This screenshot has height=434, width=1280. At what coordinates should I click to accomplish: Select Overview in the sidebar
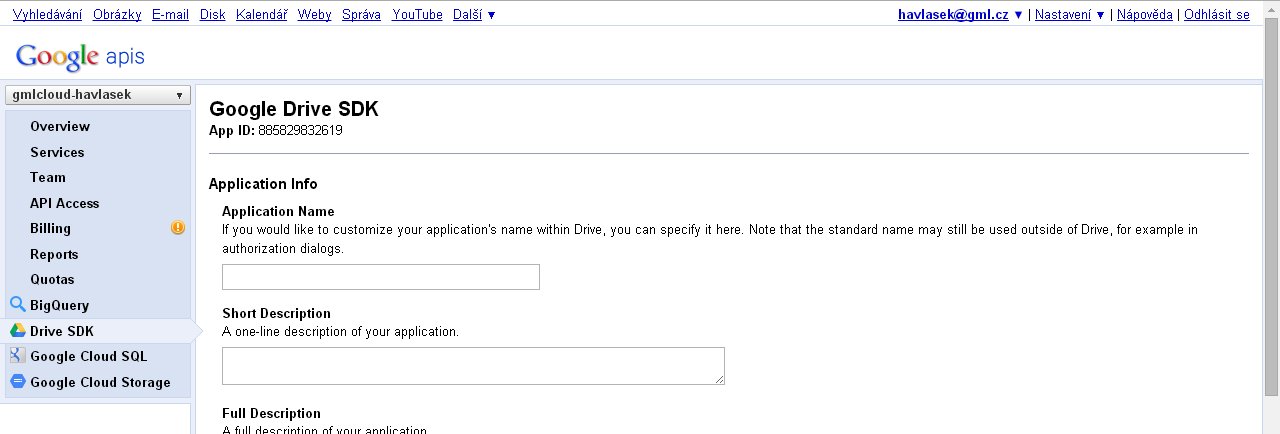point(60,126)
